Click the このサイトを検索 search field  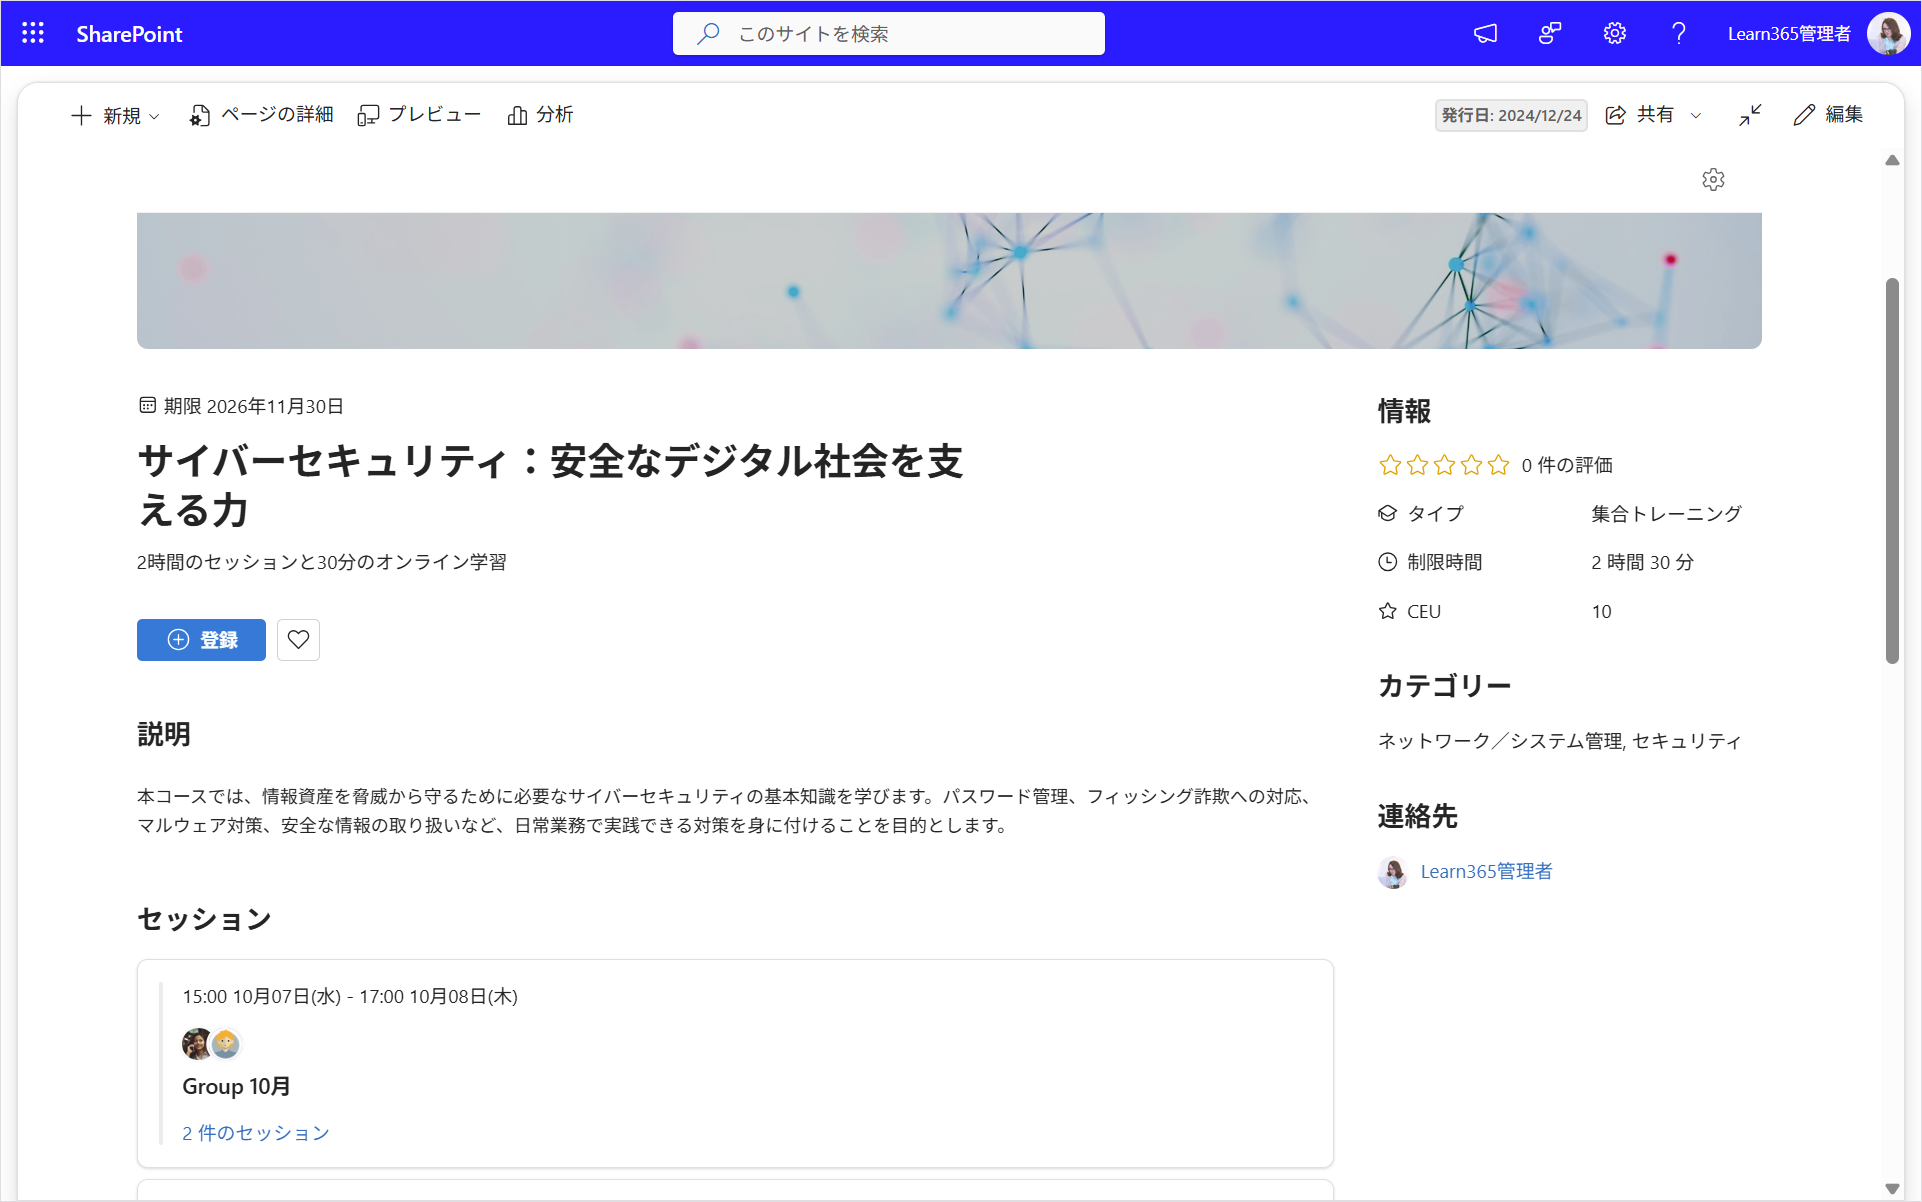pyautogui.click(x=888, y=33)
